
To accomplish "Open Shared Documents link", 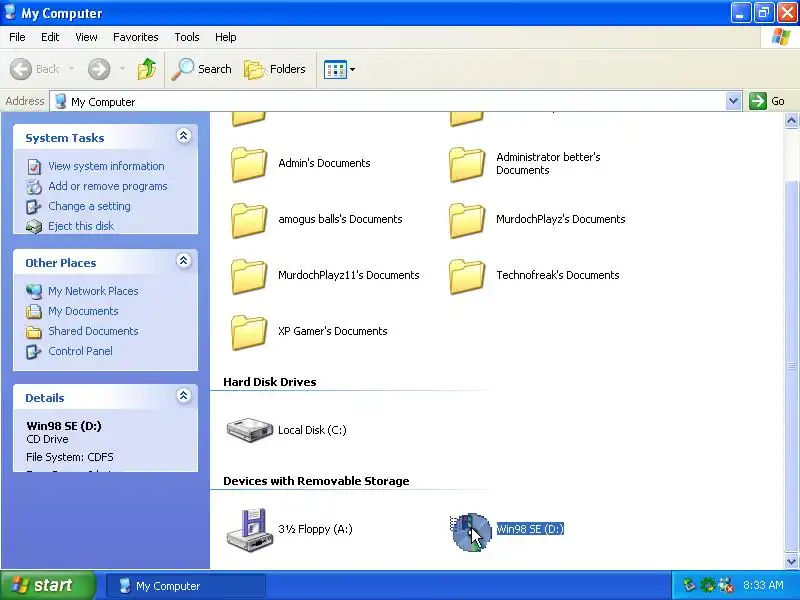I will pyautogui.click(x=93, y=331).
